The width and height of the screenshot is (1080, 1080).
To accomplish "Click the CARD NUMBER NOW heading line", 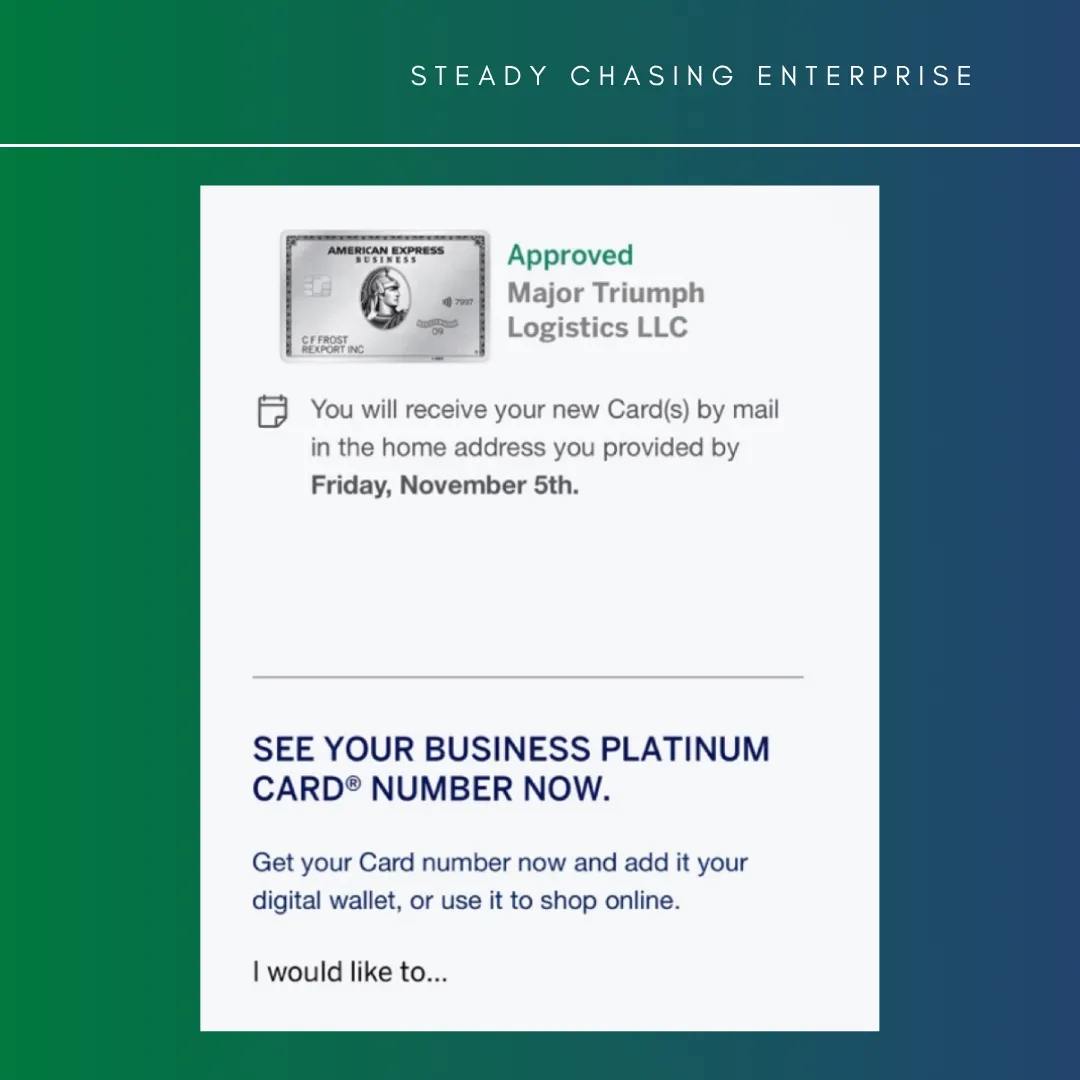I will [431, 789].
